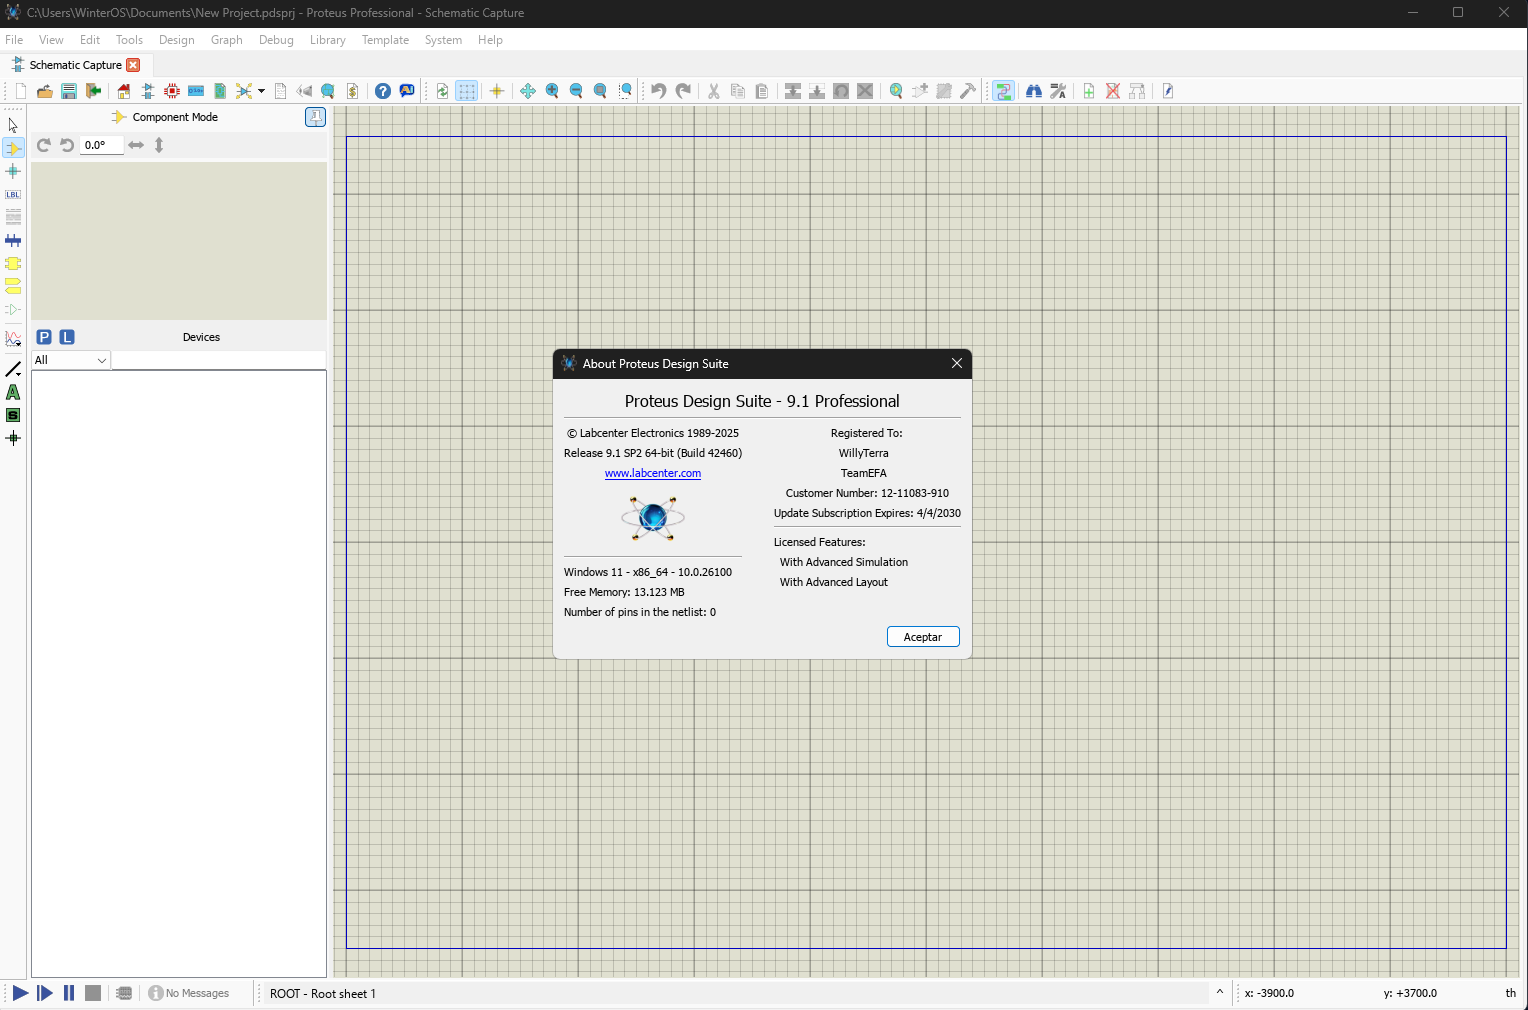This screenshot has height=1010, width=1528.
Task: Select the Wire Label LBL tool
Action: [x=13, y=194]
